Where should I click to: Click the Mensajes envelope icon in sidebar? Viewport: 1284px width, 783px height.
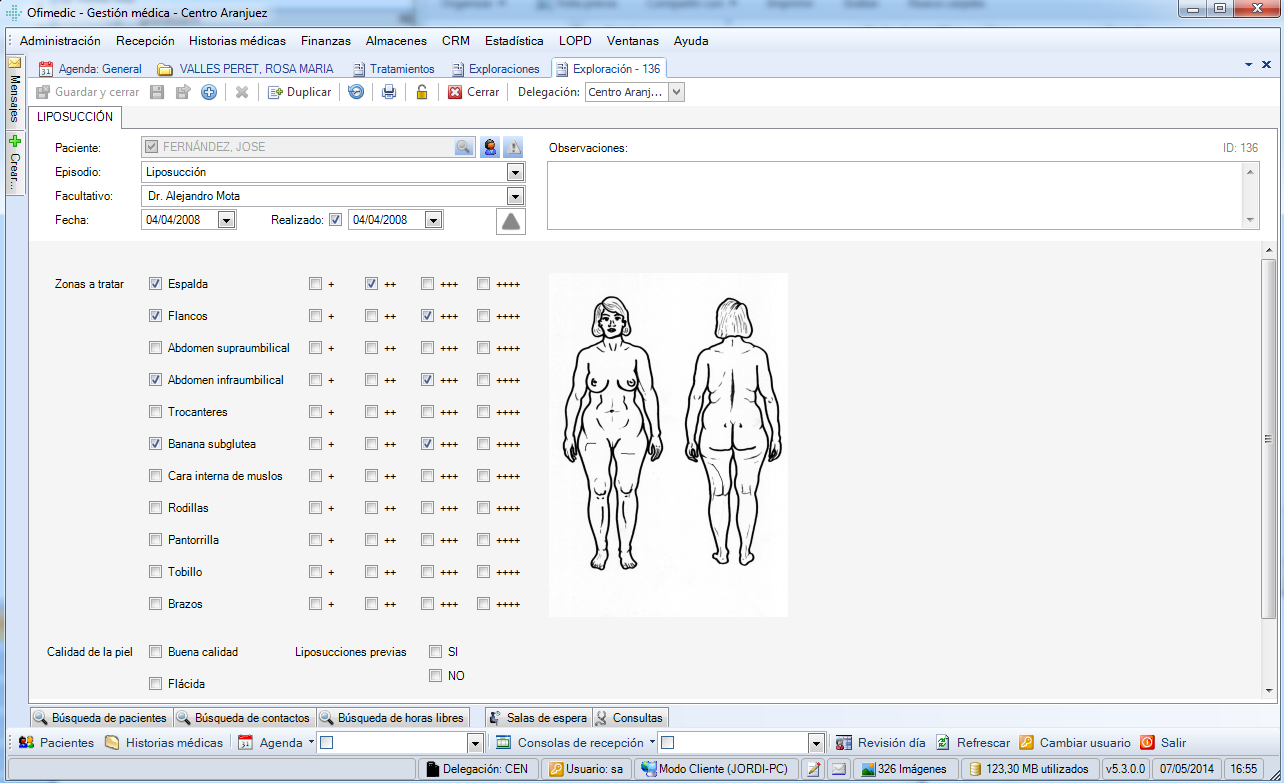click(x=14, y=63)
